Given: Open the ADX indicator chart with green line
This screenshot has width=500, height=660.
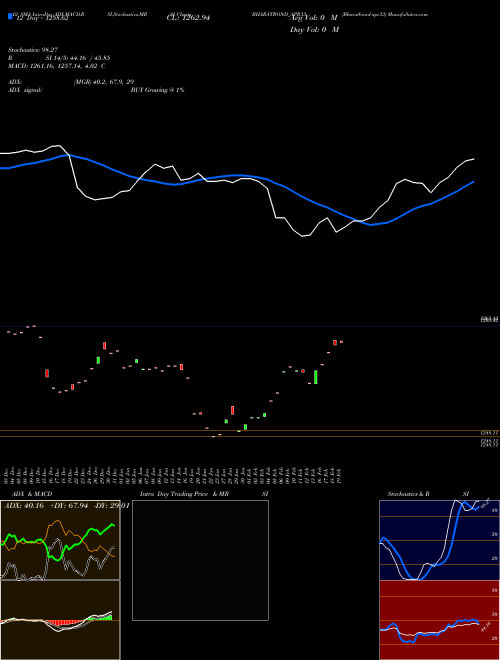Looking at the screenshot, I should (x=60, y=540).
